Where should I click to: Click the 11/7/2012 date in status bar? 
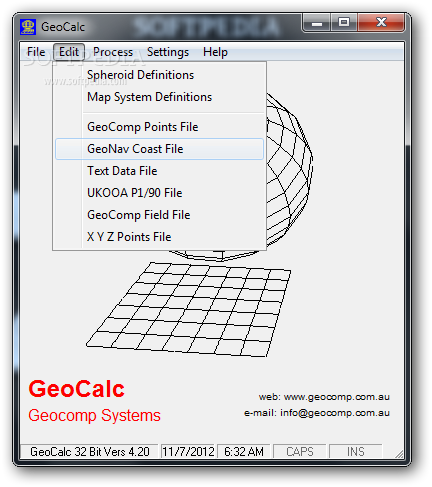[188, 452]
